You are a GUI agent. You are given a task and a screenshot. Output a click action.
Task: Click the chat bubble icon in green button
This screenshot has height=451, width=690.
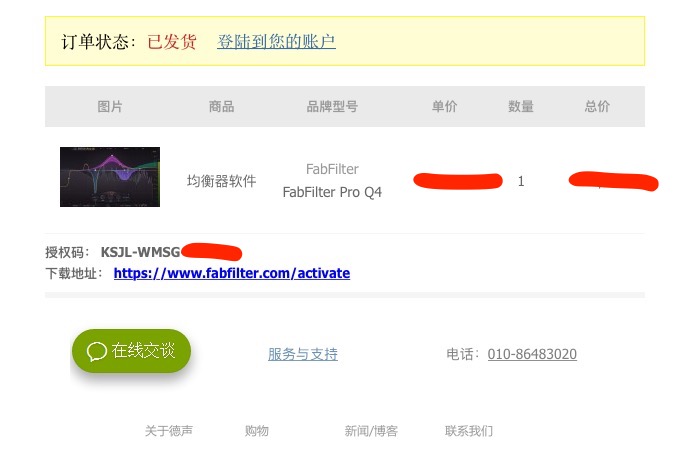[x=97, y=351]
